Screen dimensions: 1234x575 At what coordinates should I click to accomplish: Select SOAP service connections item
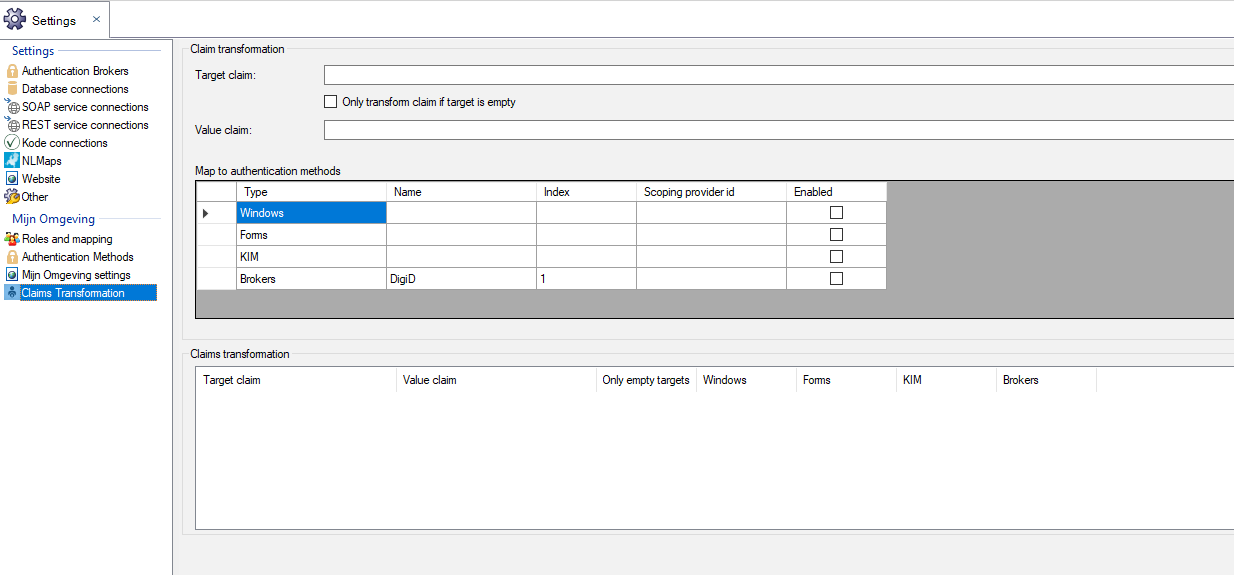click(85, 107)
